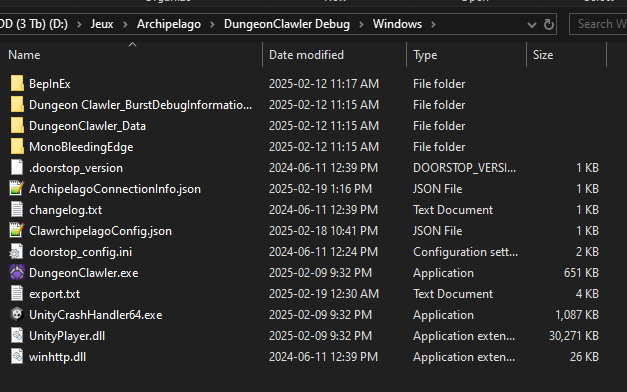
Task: Select the MonoBleedingEdge name text
Action: point(81,147)
